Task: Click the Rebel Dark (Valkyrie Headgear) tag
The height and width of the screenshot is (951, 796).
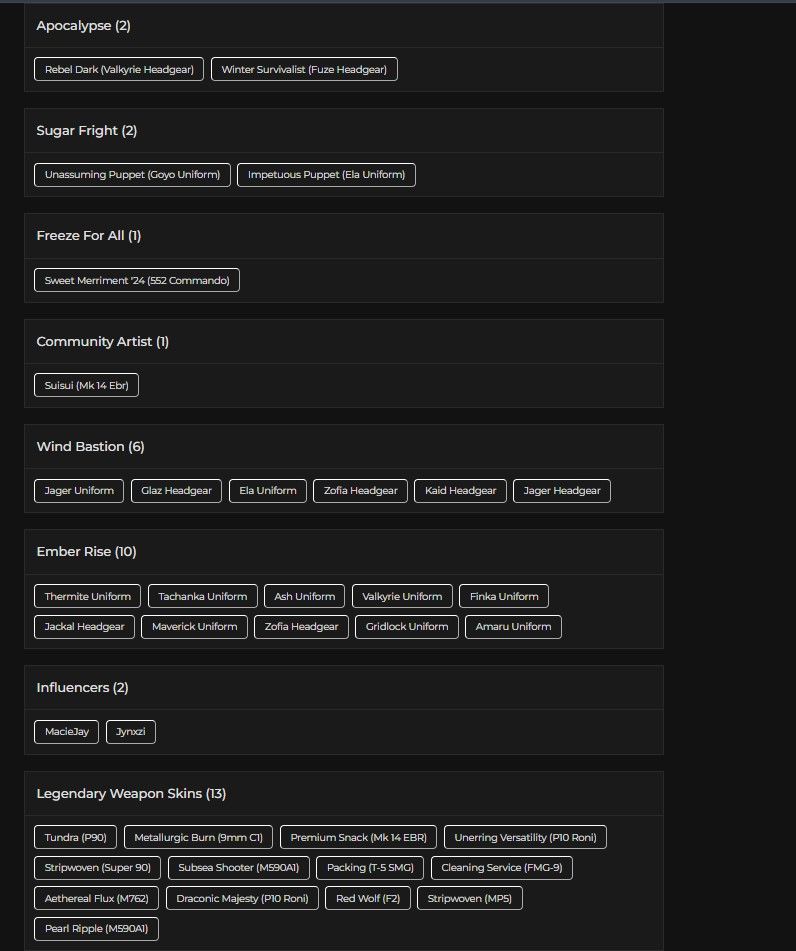Action: [119, 69]
